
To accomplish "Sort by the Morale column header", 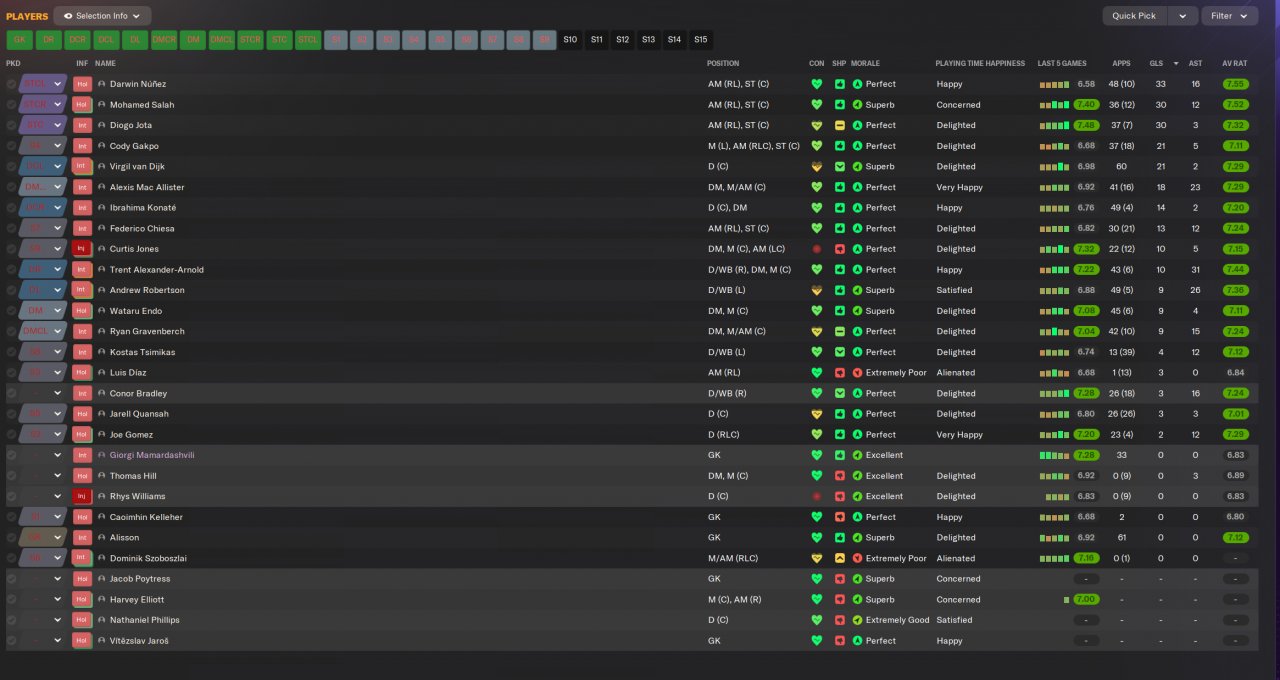I will (x=865, y=63).
